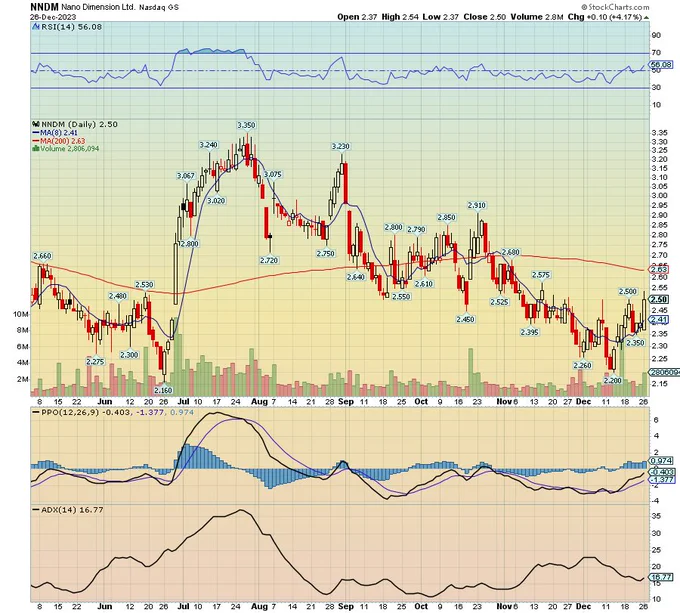
Task: Click the 2.575 price label
Action: (541, 275)
